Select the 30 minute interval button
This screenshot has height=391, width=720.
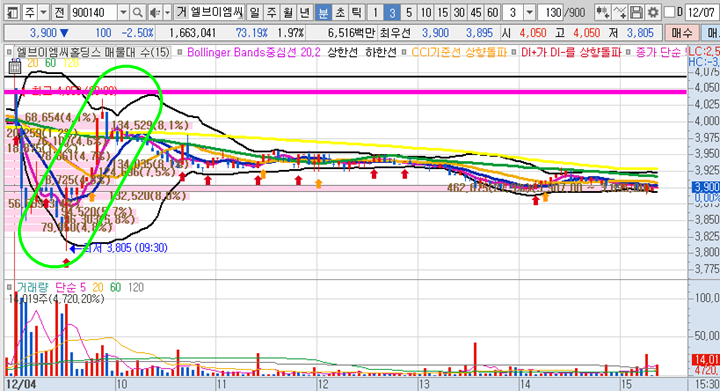click(459, 12)
